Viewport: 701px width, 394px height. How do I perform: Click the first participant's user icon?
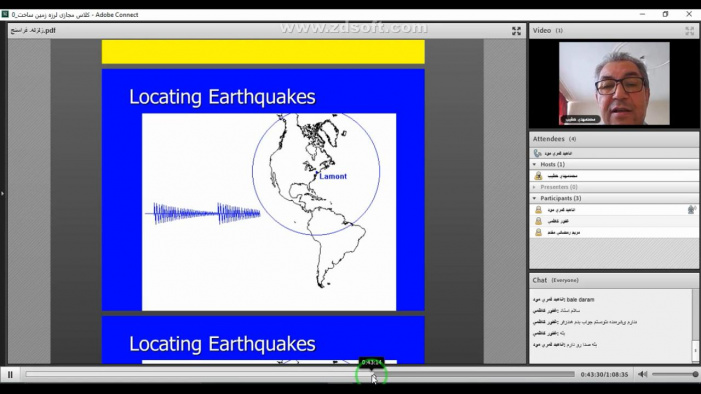[538, 210]
